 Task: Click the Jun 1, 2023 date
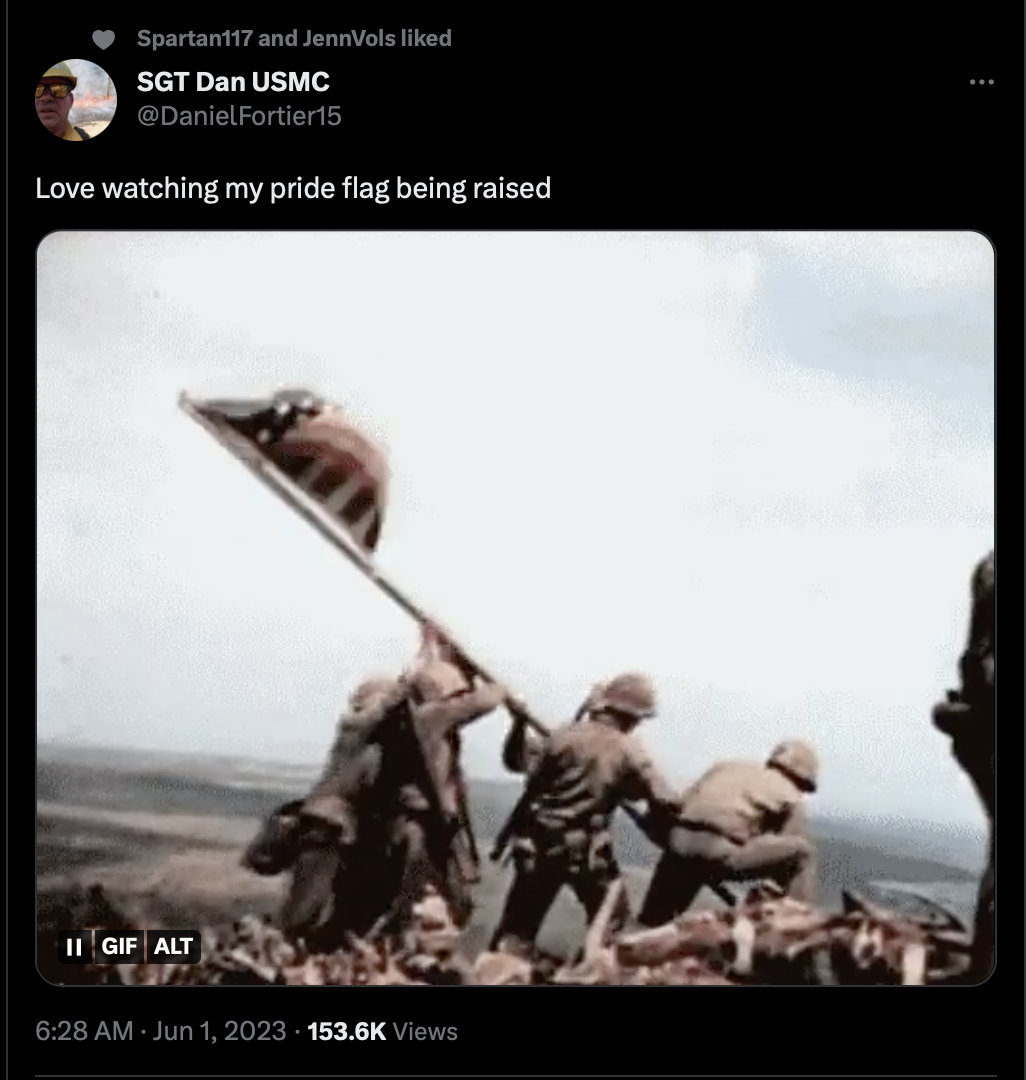219,1031
